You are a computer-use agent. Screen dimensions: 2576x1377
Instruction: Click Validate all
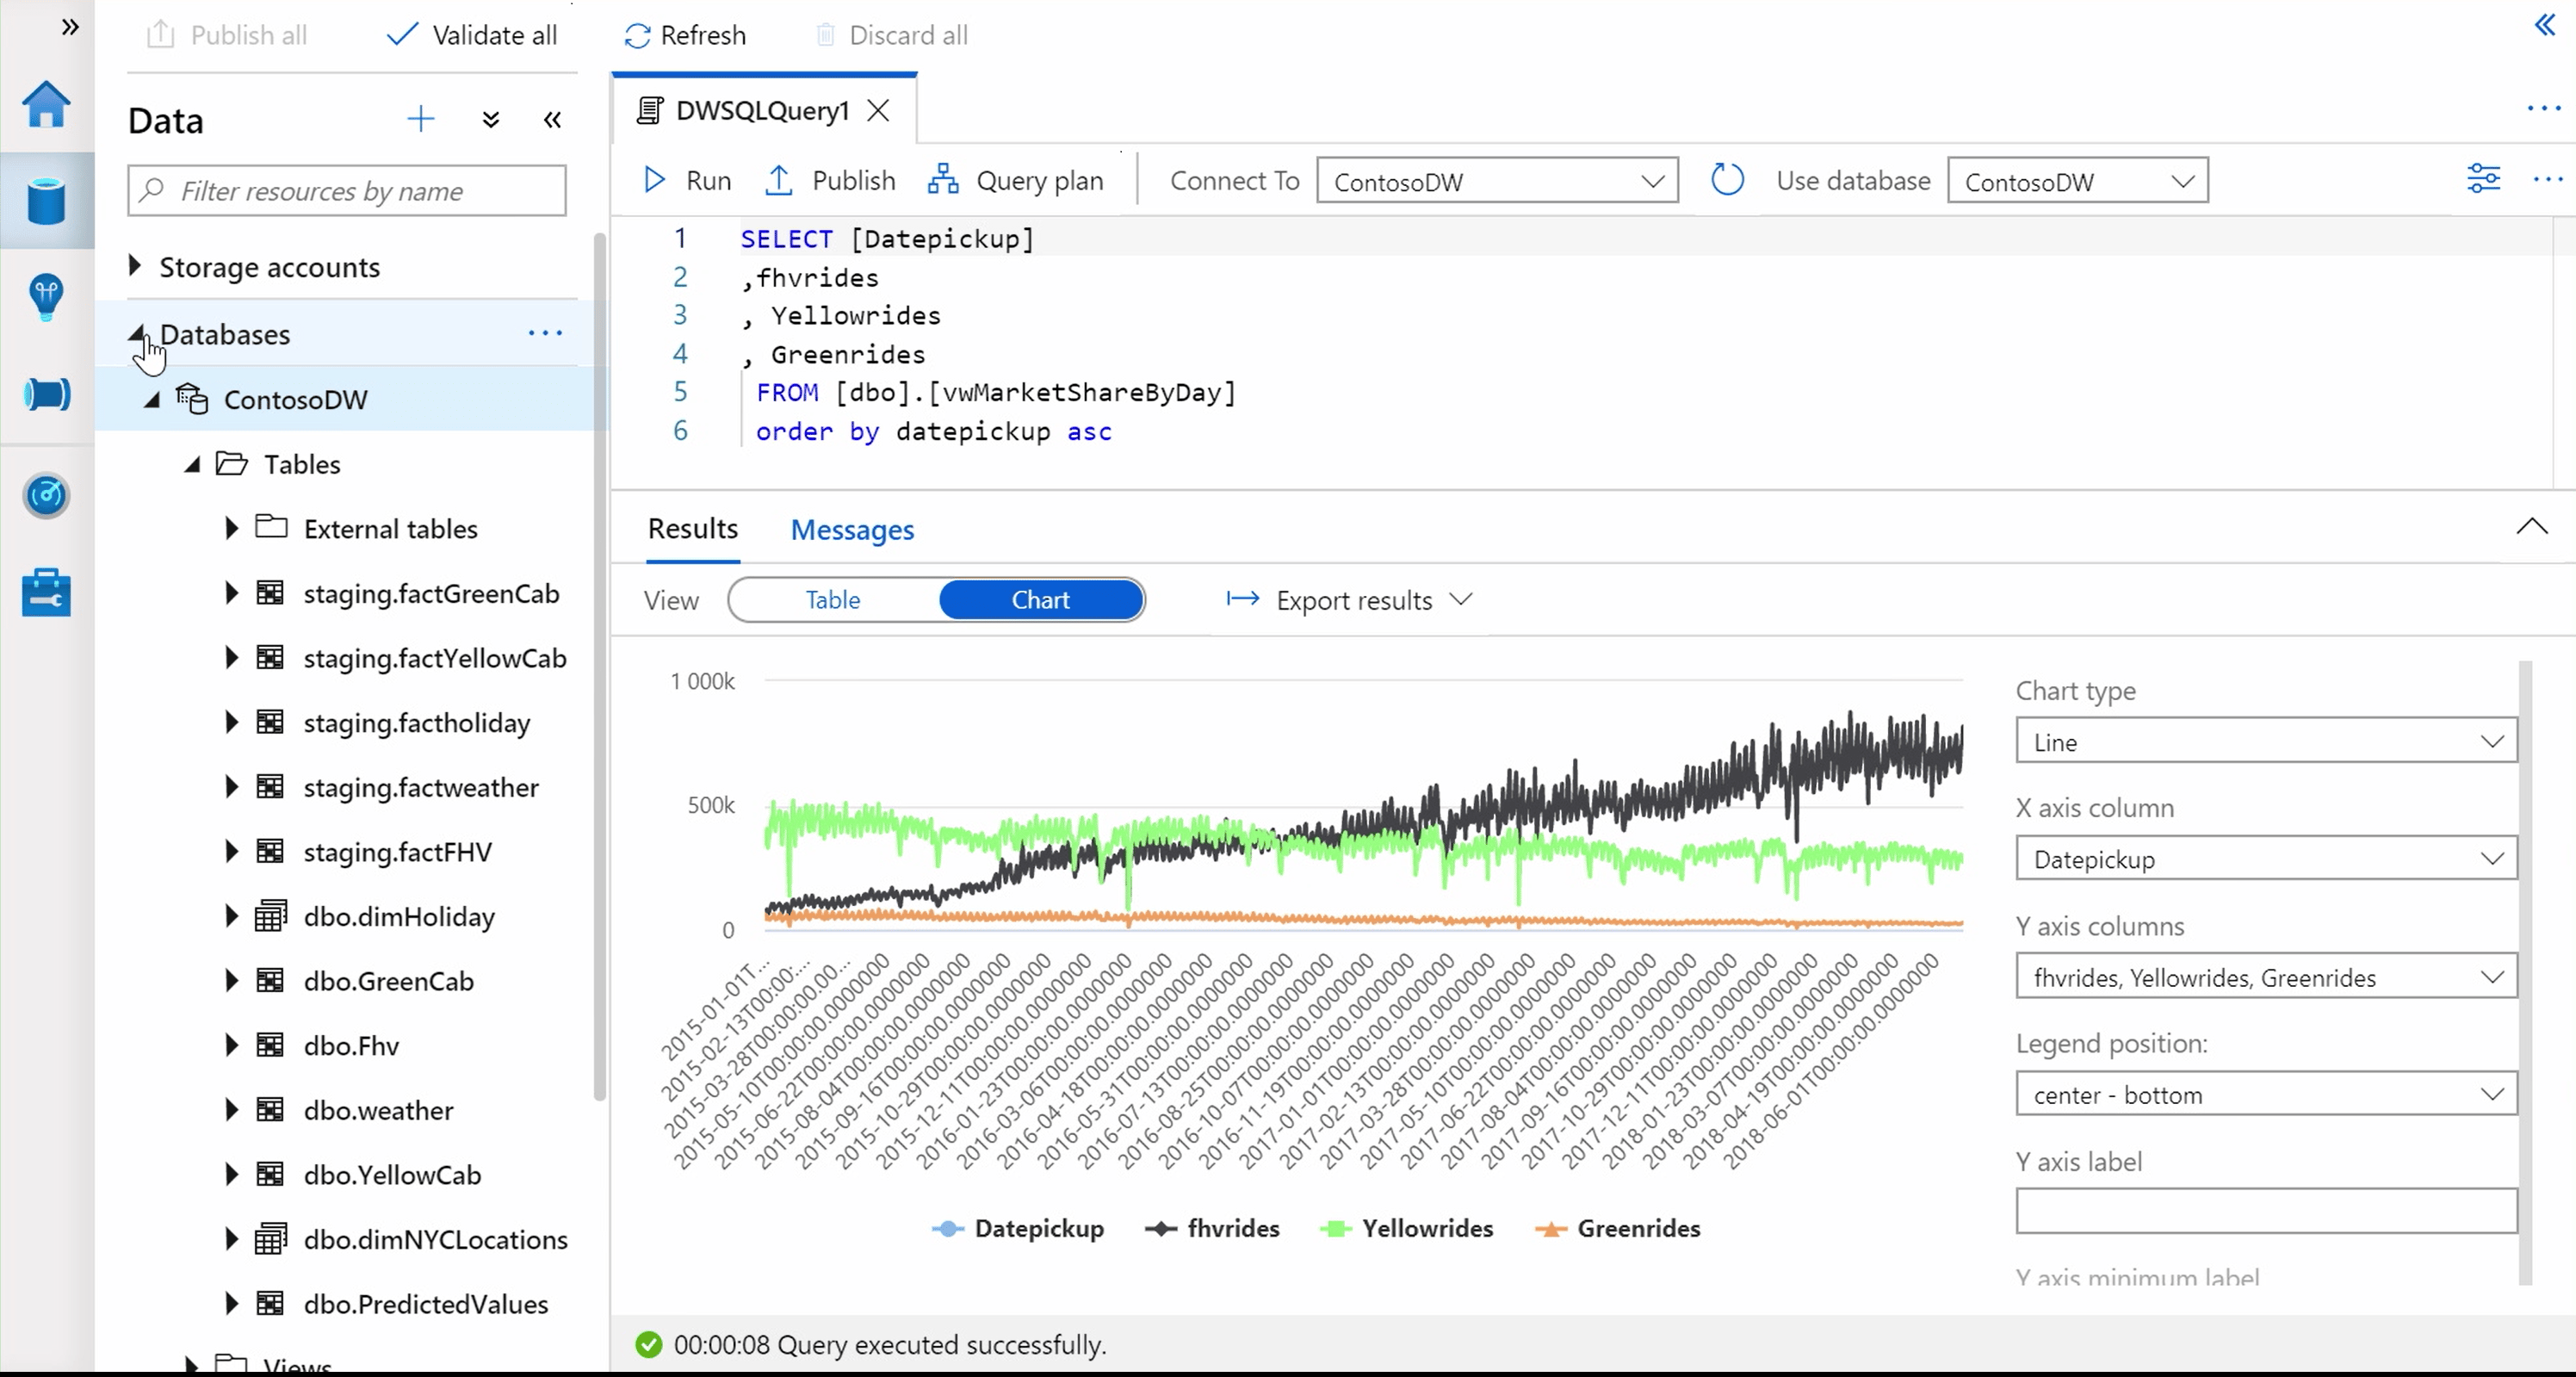coord(471,35)
